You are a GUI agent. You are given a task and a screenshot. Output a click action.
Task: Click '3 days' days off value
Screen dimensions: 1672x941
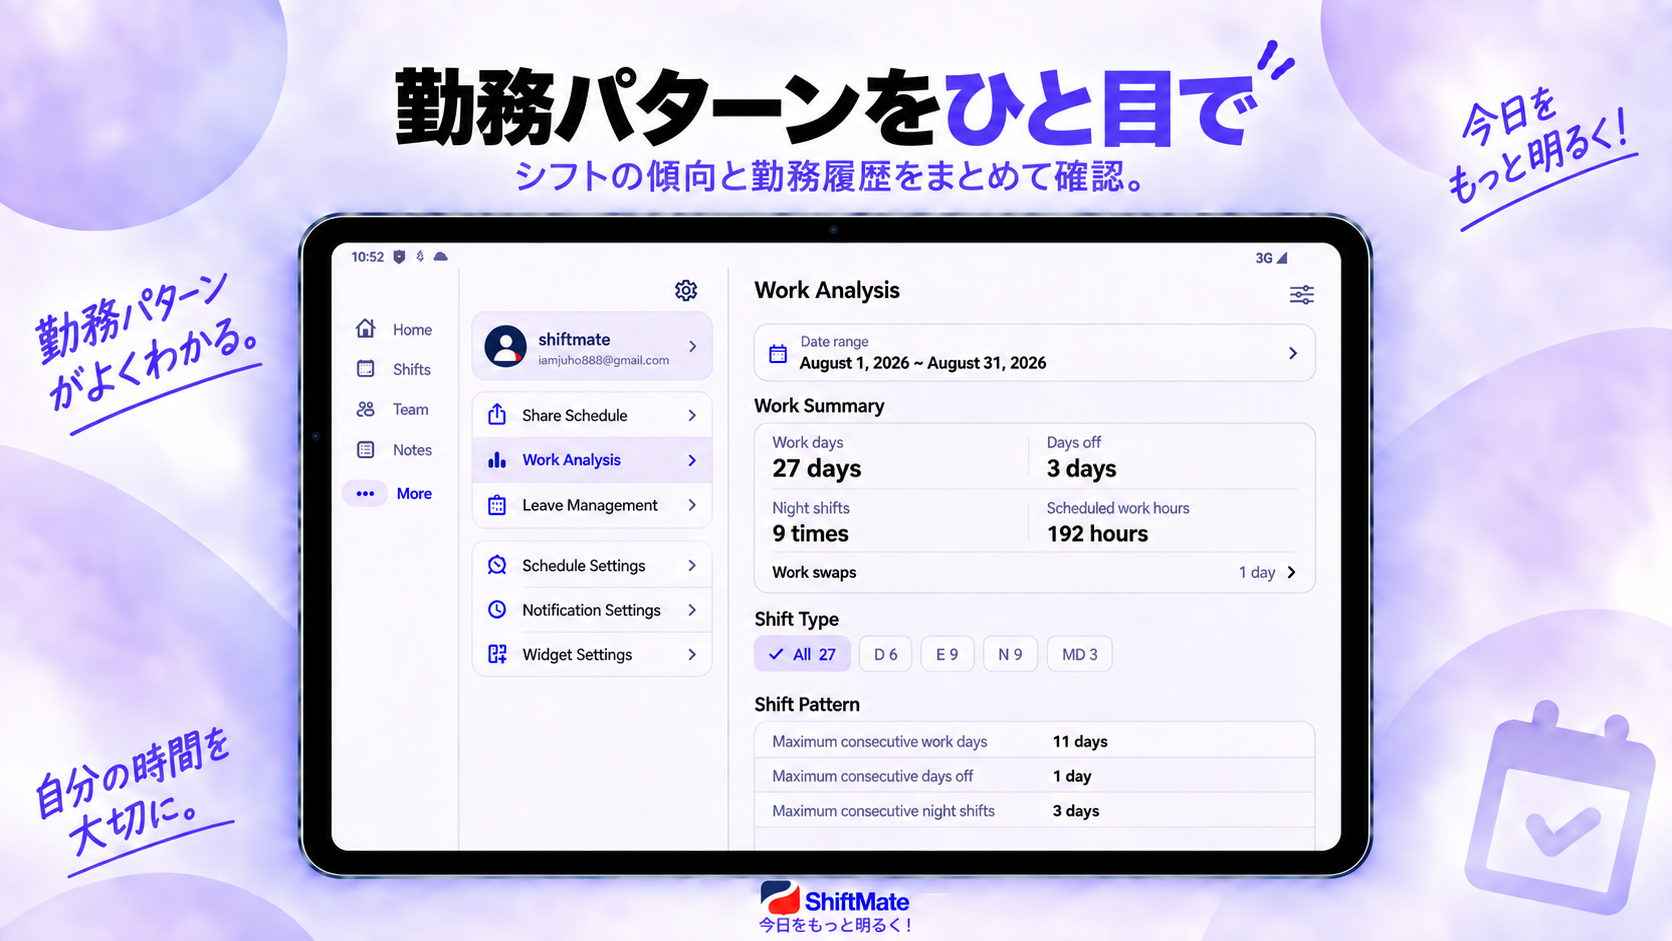(x=1081, y=468)
